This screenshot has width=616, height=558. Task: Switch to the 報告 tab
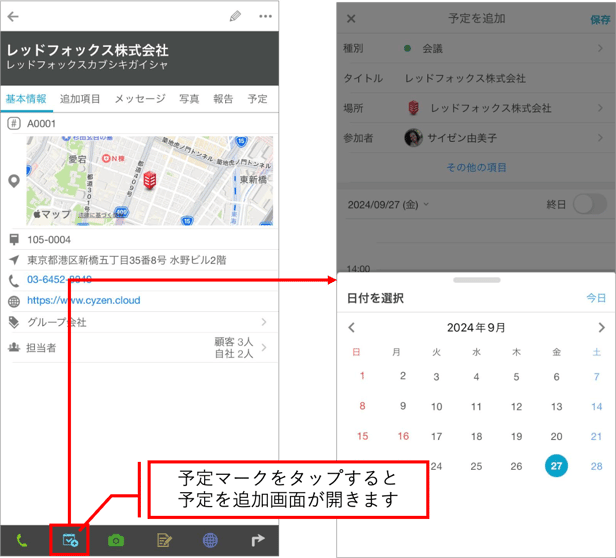223,99
